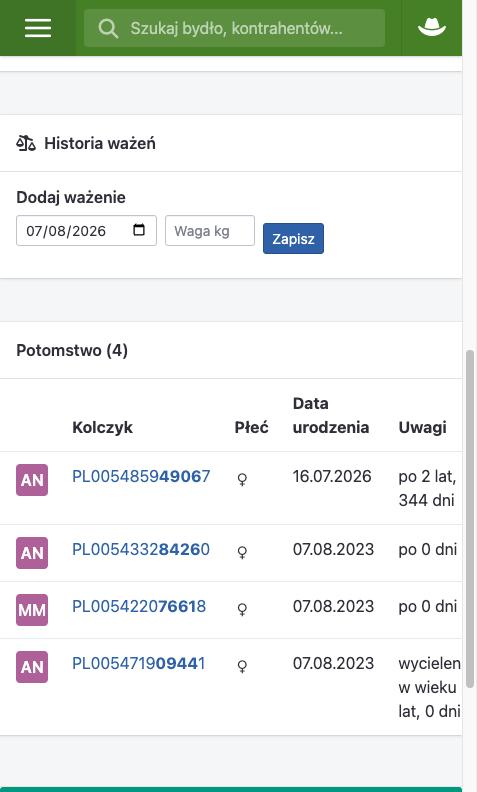Click the vertical page scrollbar thumb
This screenshot has height=792, width=477.
point(469,519)
